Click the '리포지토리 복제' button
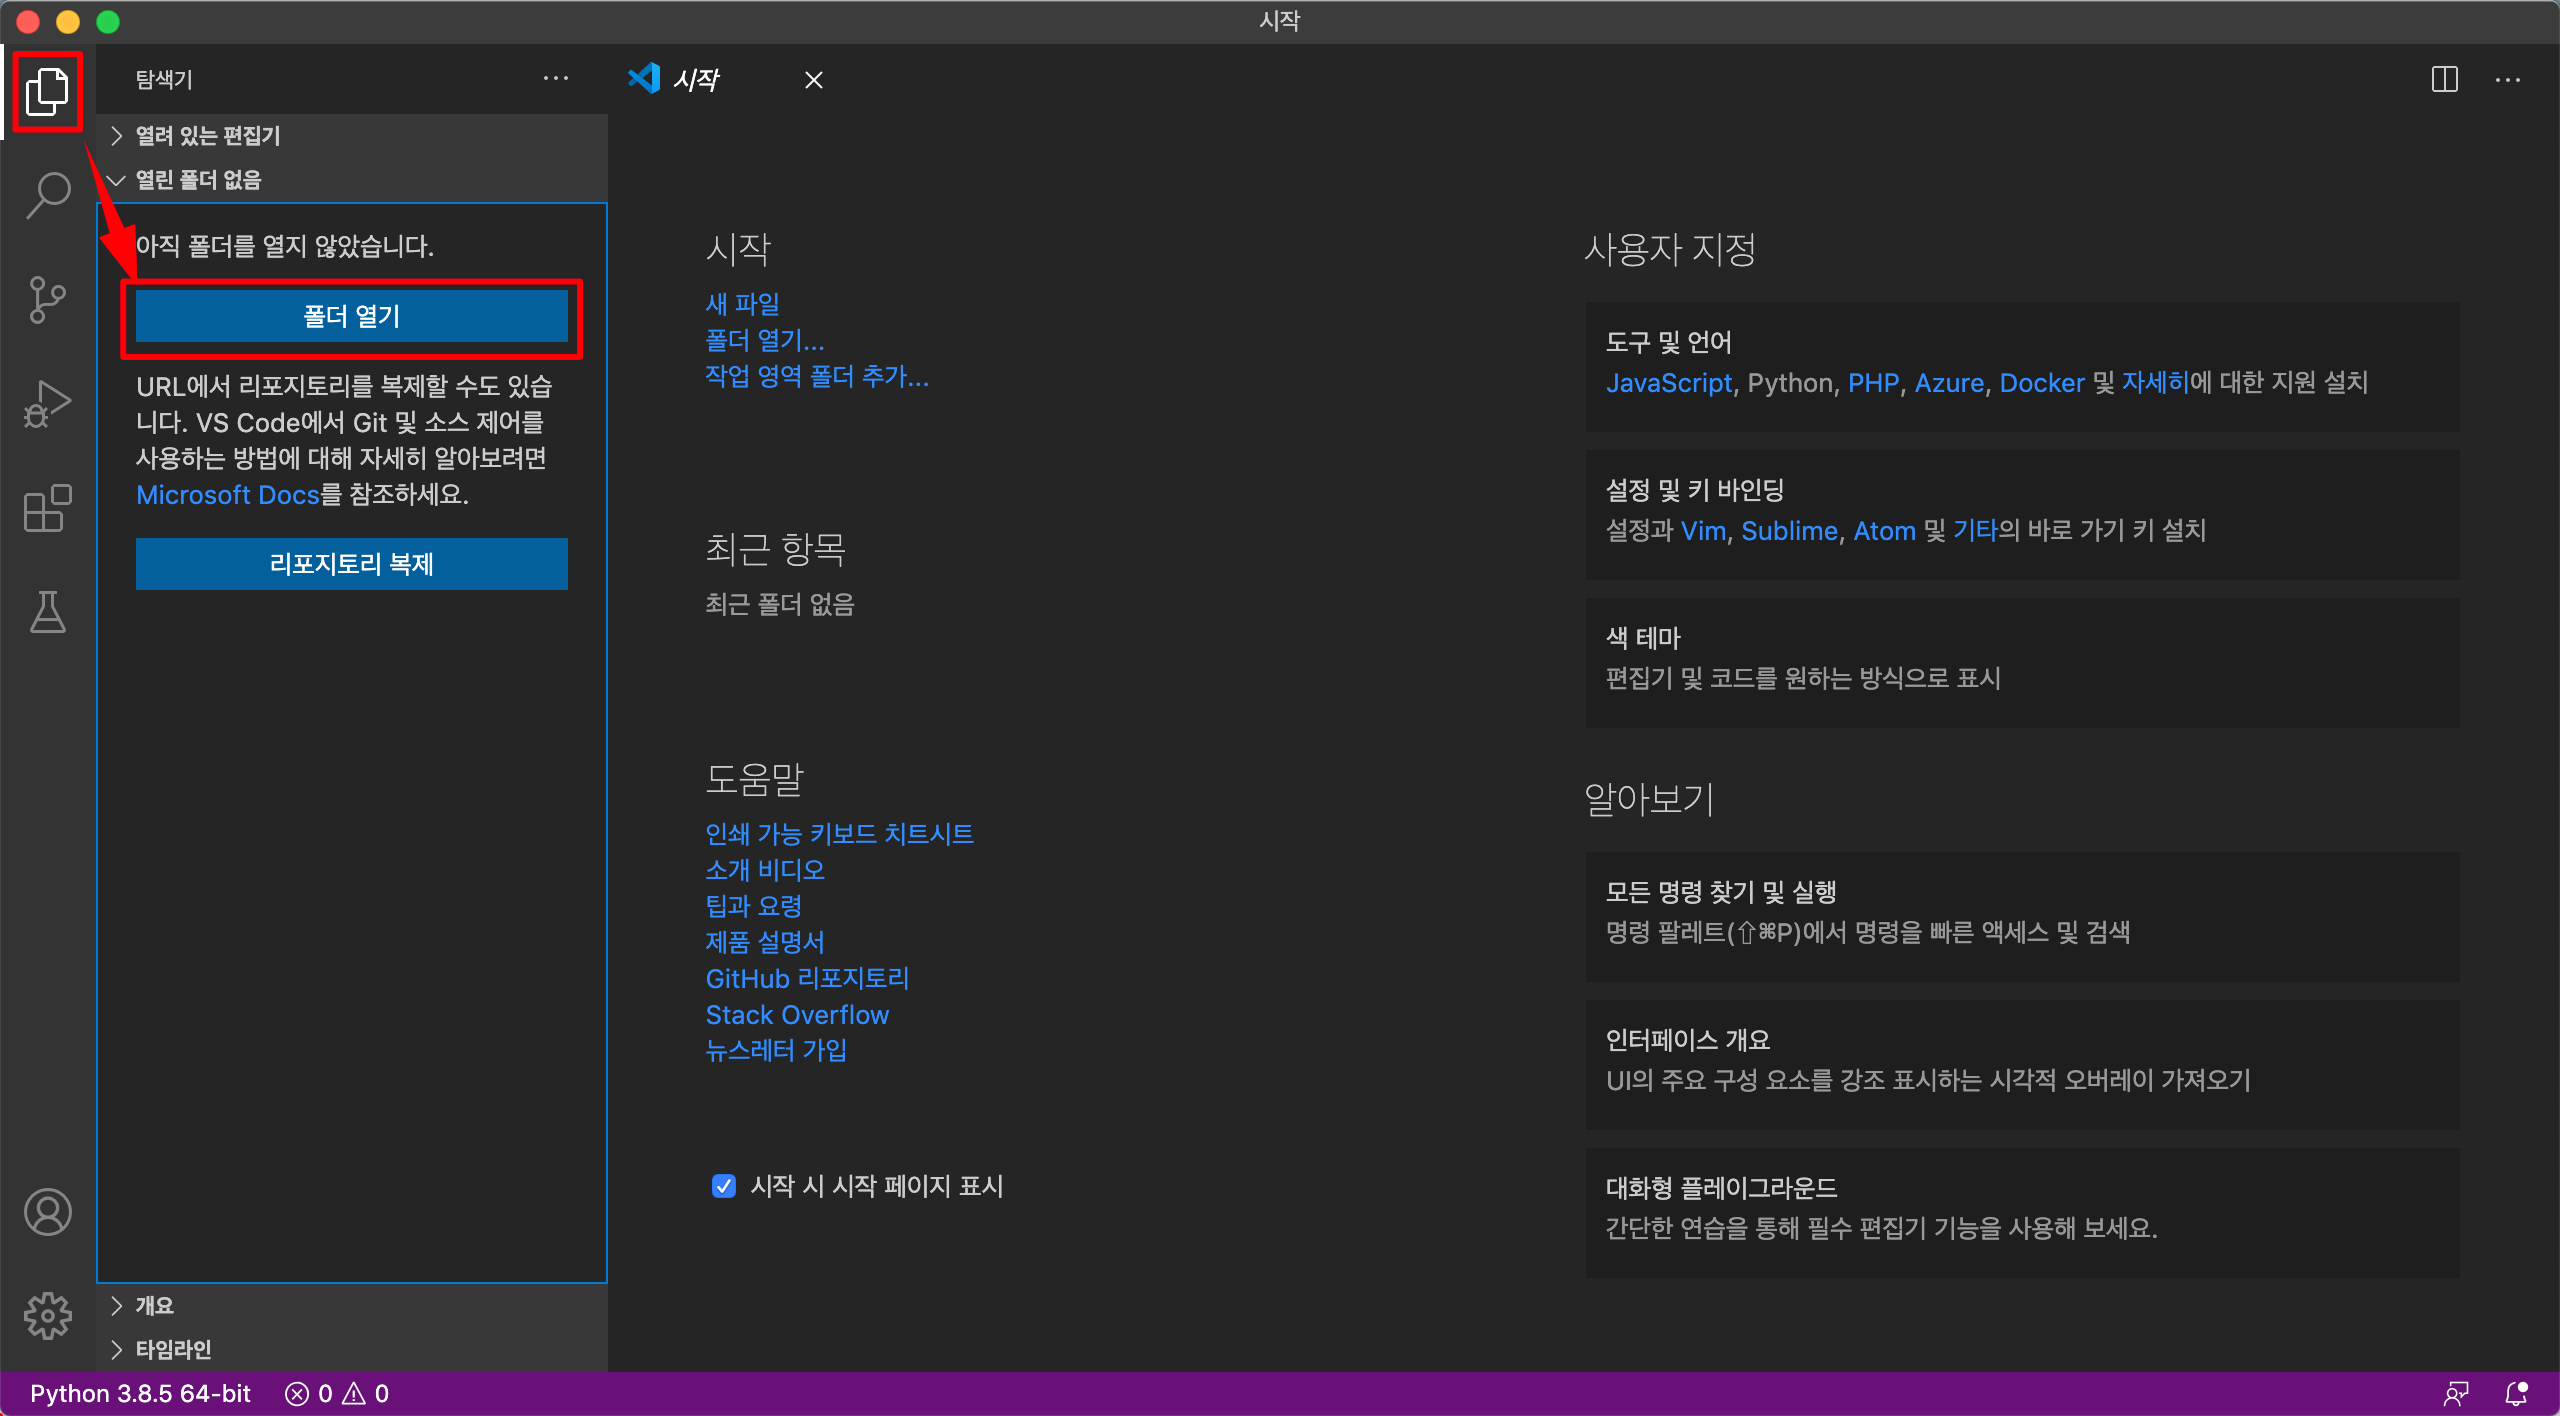2560x1416 pixels. coord(351,564)
